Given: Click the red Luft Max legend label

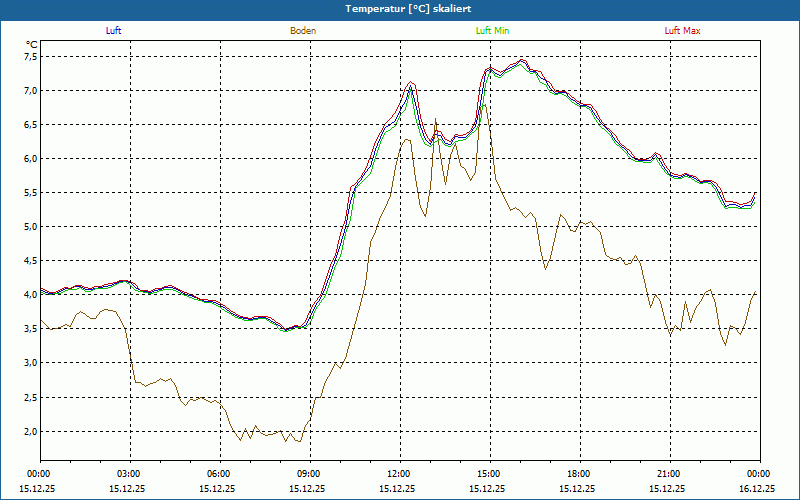Looking at the screenshot, I should [x=682, y=31].
